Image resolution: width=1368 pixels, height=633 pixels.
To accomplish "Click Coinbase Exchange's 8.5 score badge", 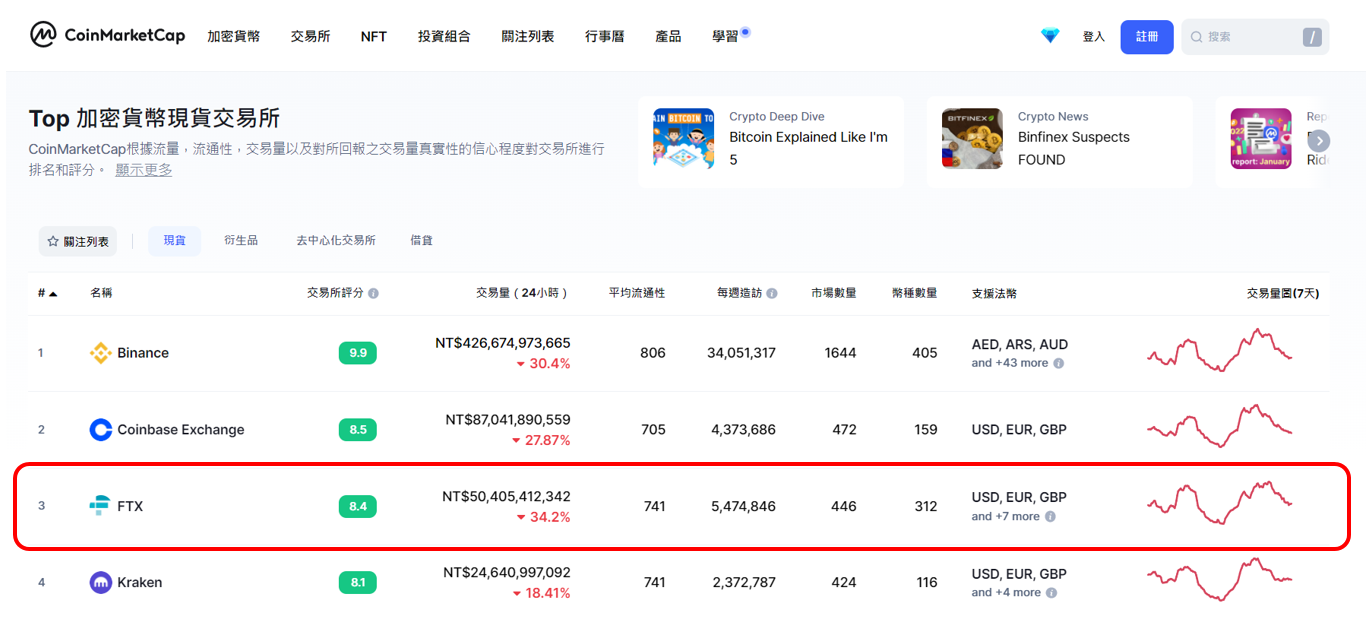I will (x=358, y=430).
